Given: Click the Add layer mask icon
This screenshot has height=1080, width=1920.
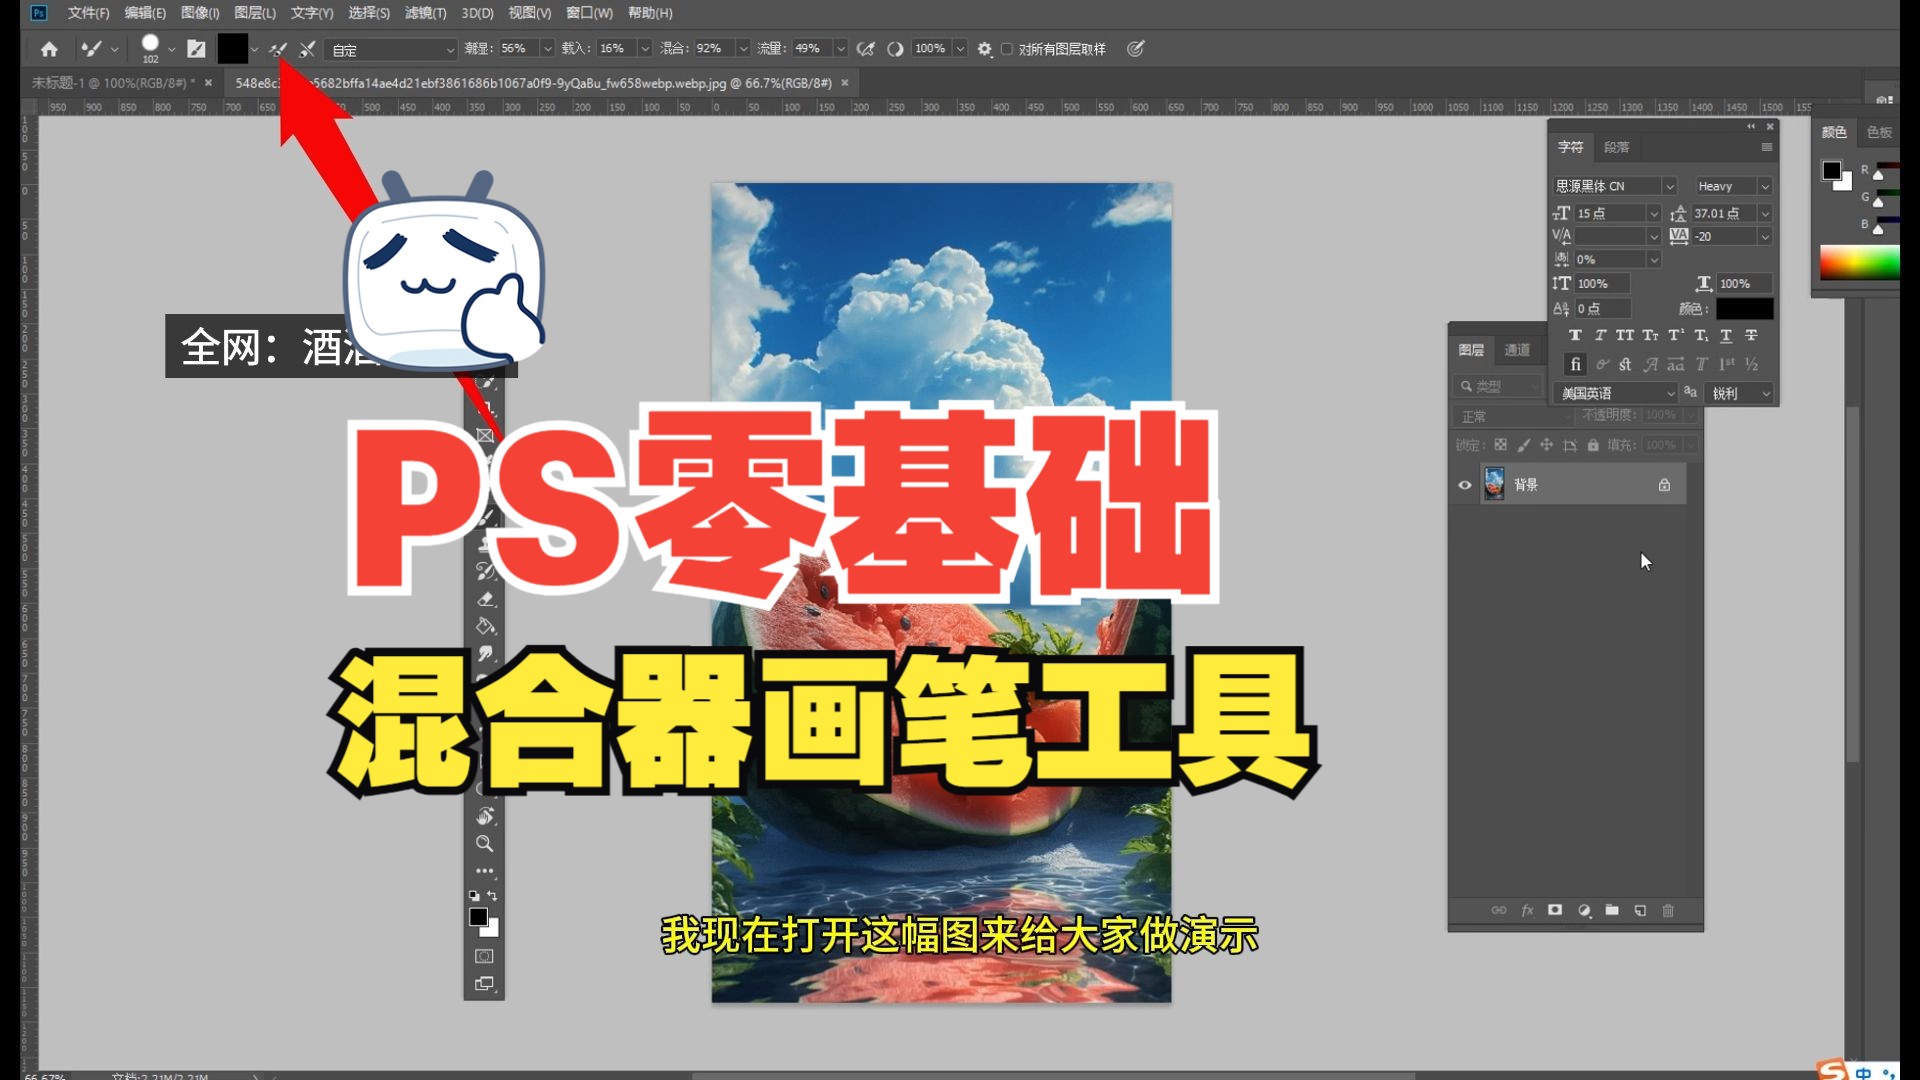Looking at the screenshot, I should click(1555, 910).
